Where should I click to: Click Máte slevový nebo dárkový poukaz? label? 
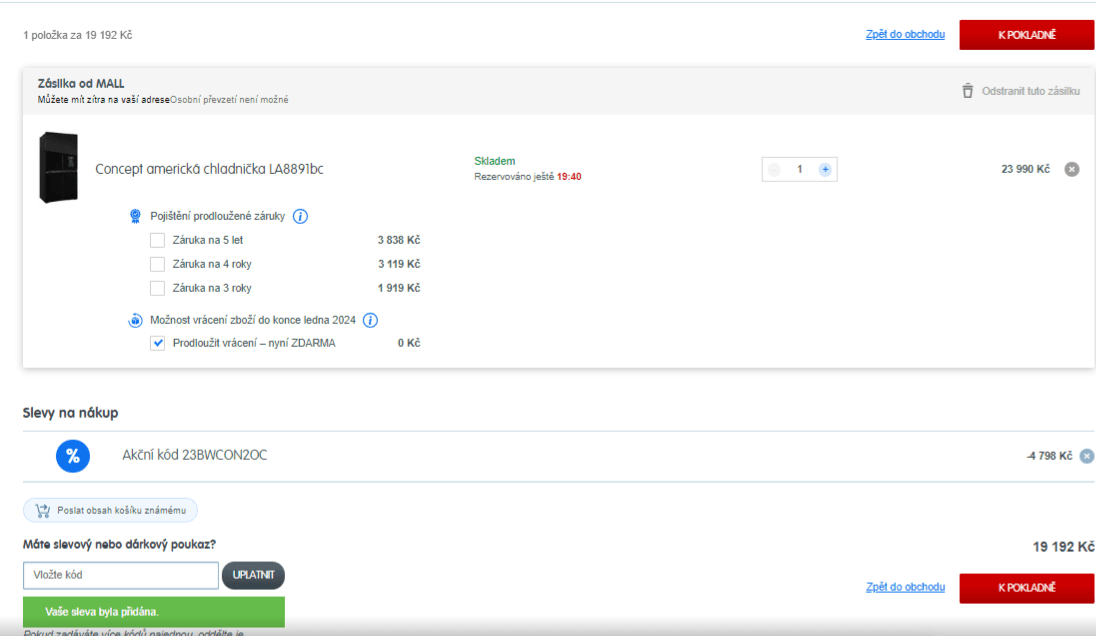[x=120, y=544]
